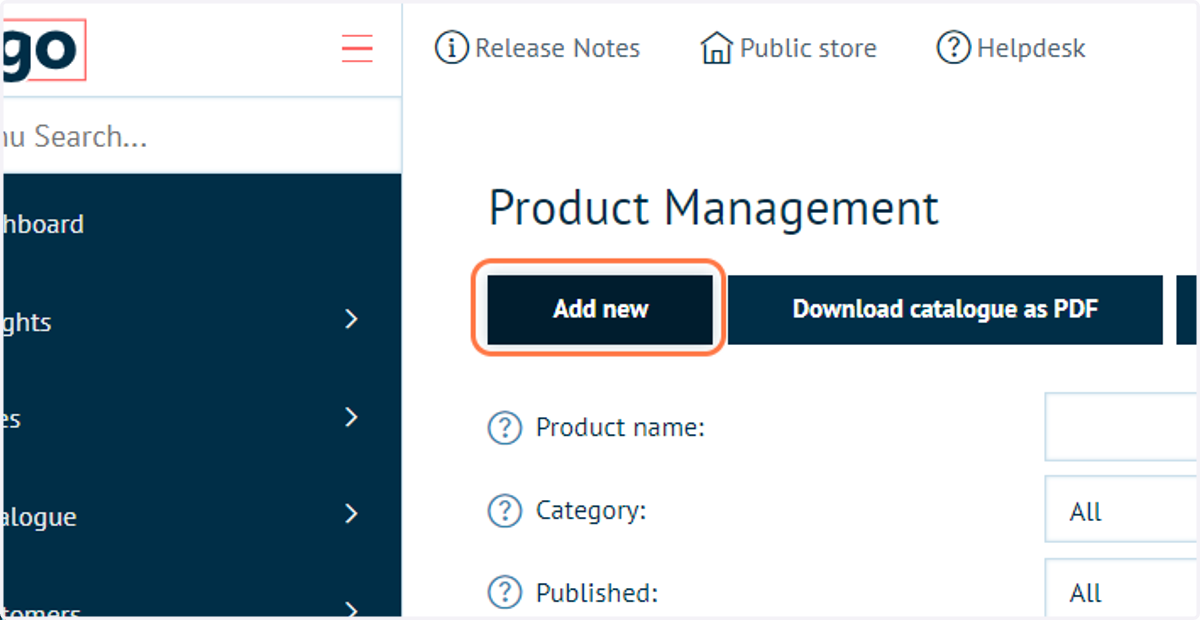Click help icon beside Published
This screenshot has width=1200, height=620.
505,593
